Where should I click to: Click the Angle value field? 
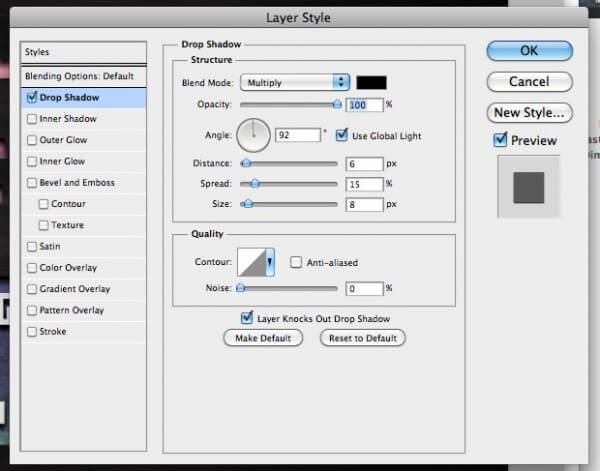(298, 135)
